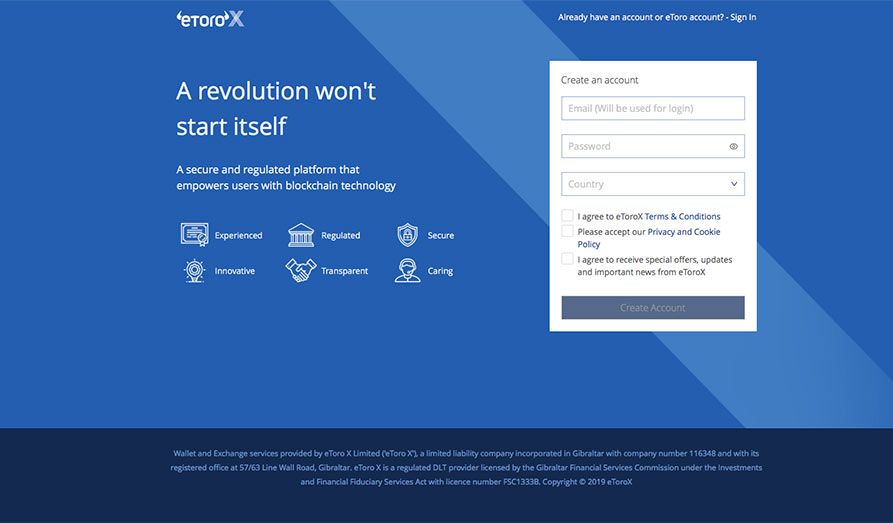Click the Regulated bank building icon

[301, 235]
